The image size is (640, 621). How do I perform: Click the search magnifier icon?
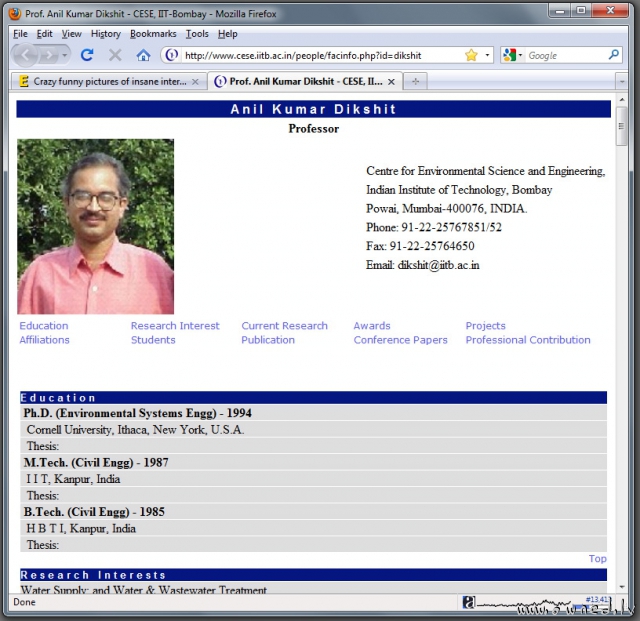tap(613, 55)
